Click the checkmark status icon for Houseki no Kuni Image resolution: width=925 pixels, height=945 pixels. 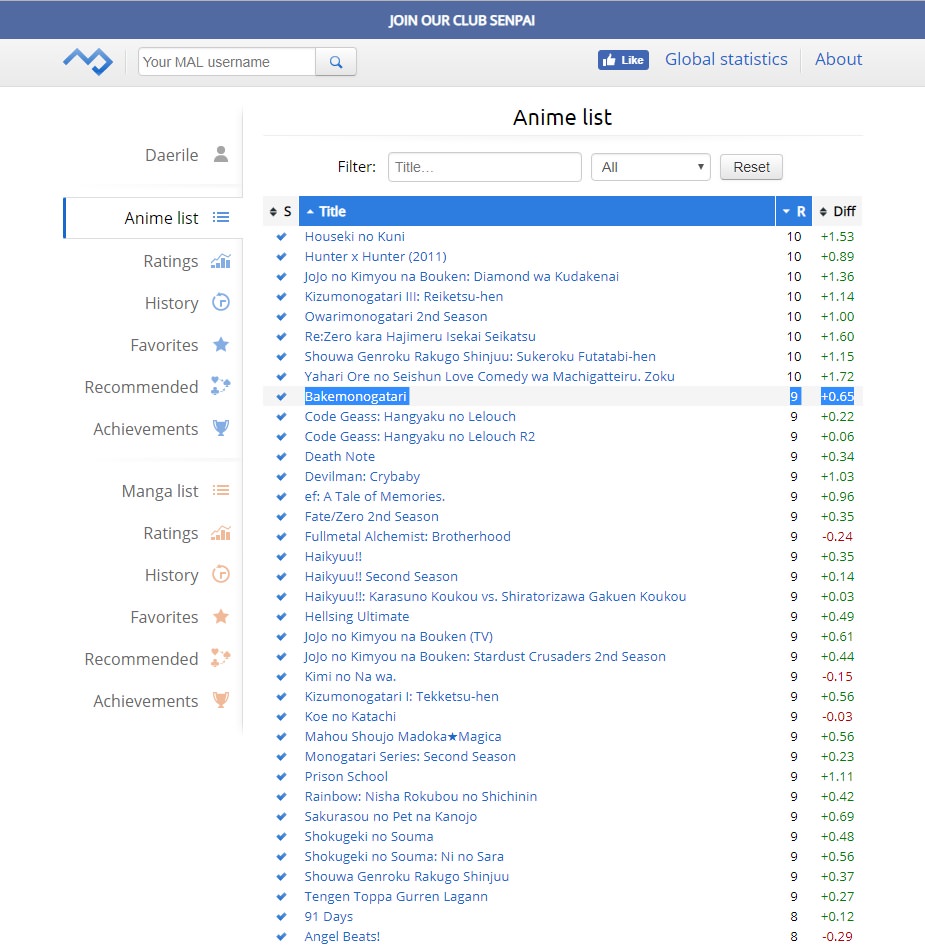281,237
